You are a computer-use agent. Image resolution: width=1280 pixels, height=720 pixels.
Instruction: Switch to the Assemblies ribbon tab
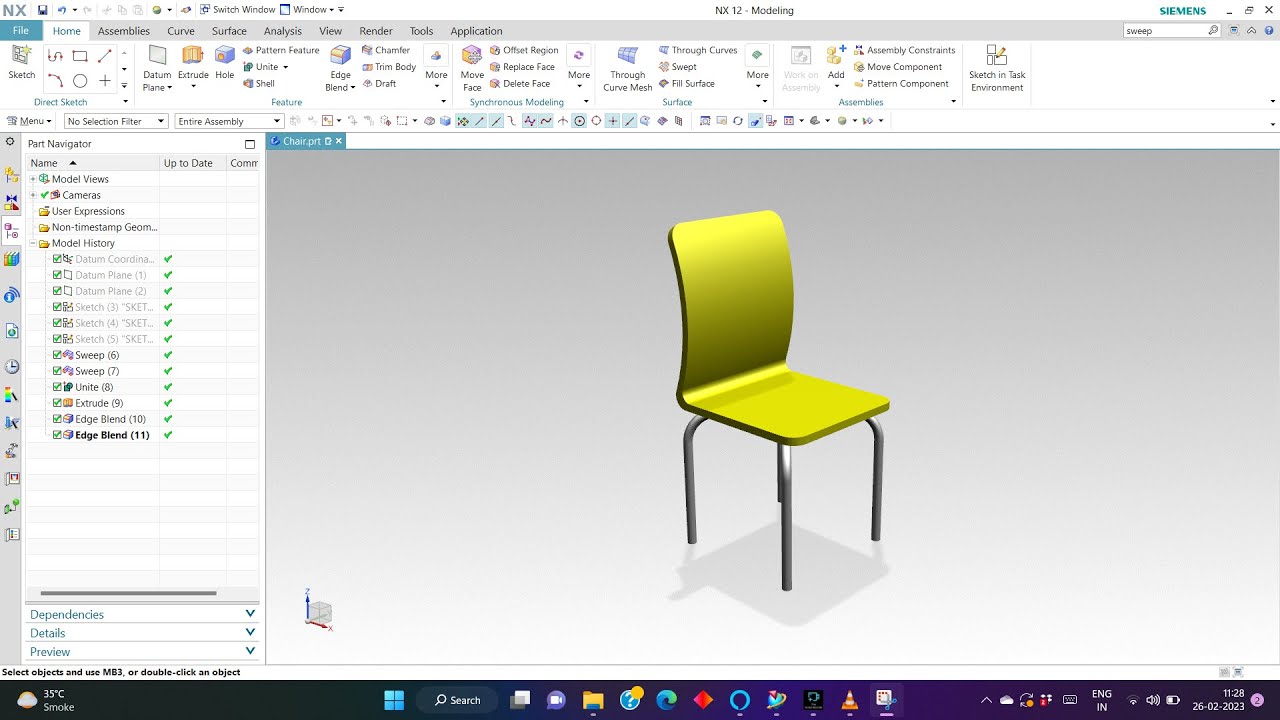[124, 31]
